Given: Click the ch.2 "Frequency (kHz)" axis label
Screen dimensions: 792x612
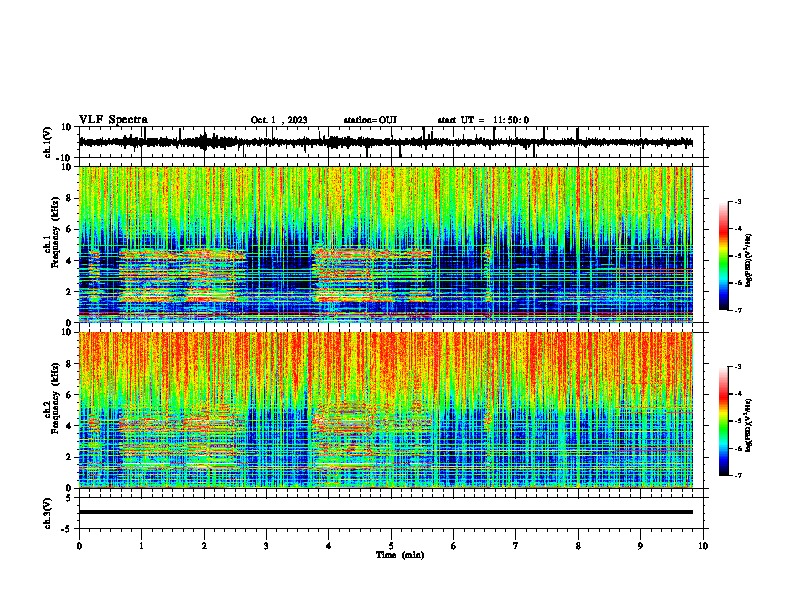Looking at the screenshot, I should coord(55,398).
